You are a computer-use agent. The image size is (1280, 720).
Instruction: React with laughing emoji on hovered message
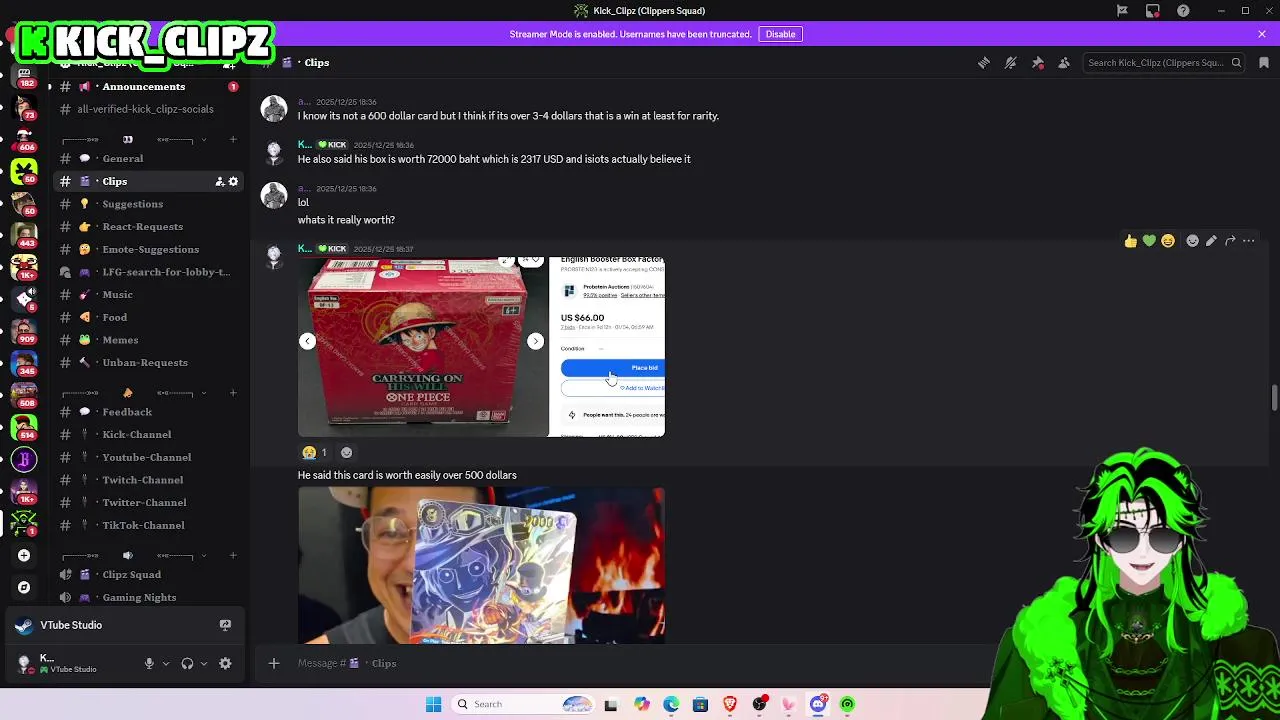point(1168,241)
